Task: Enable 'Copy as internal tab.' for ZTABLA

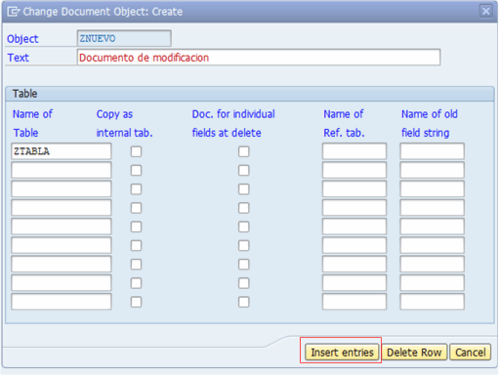Action: [136, 152]
